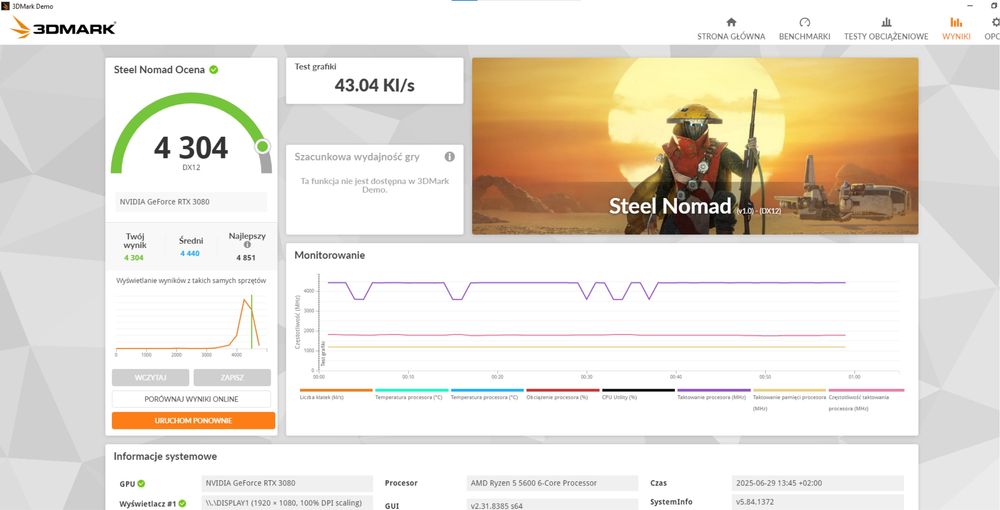The height and width of the screenshot is (510, 1000).
Task: Toggle Obciążenie procesora (%) legend
Action: (x=562, y=395)
